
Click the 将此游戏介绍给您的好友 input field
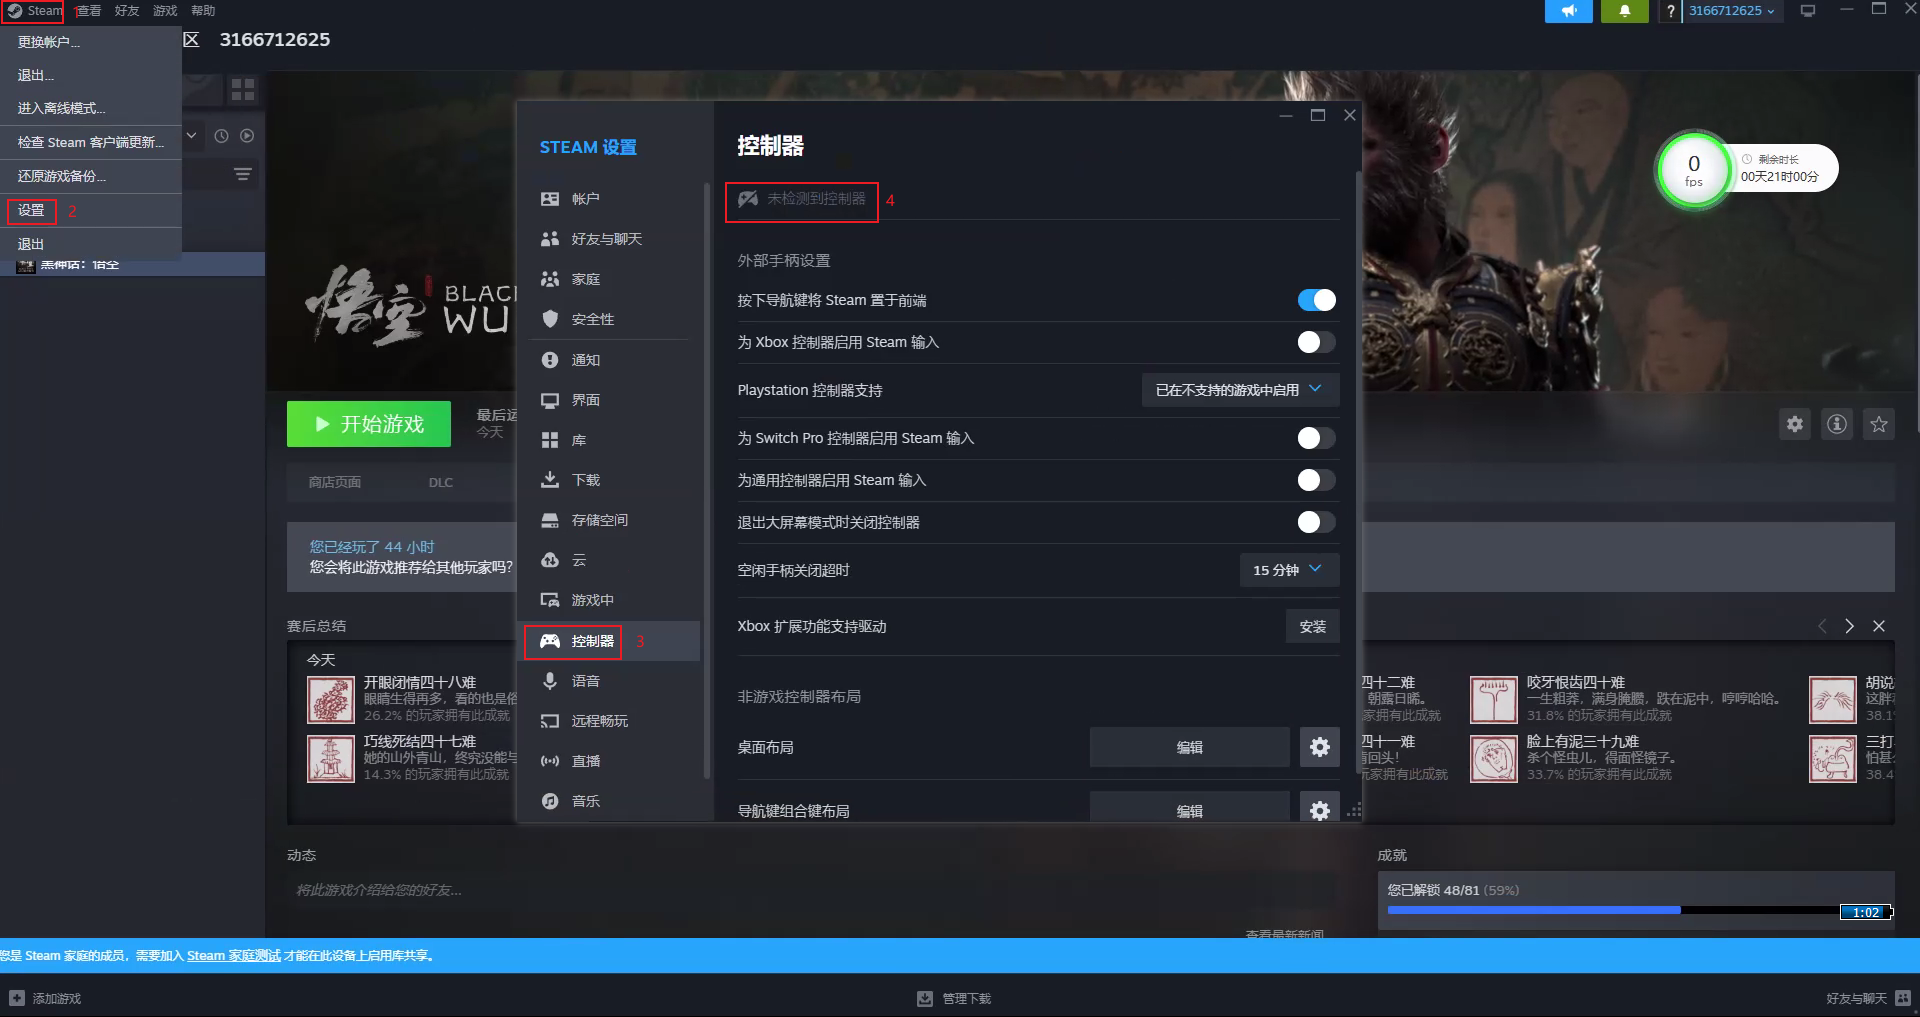tap(812, 890)
